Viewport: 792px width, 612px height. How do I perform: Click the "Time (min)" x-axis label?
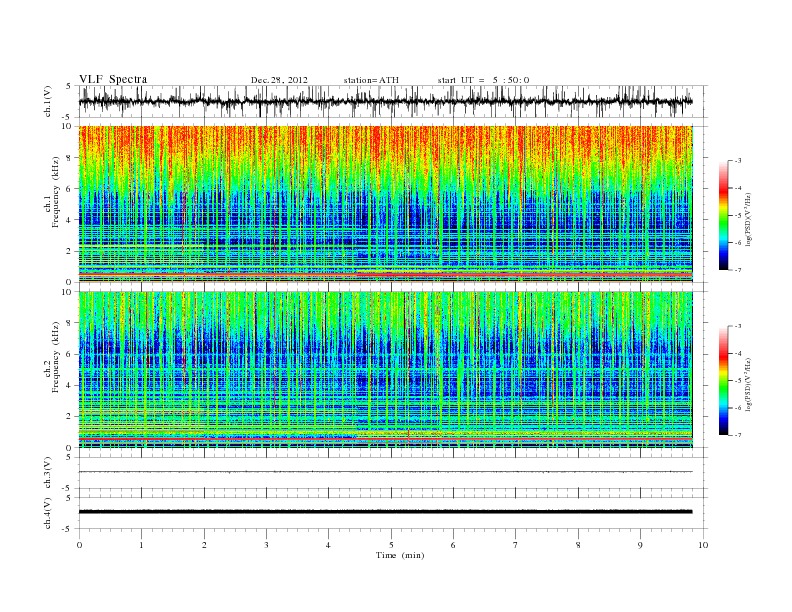pos(400,555)
